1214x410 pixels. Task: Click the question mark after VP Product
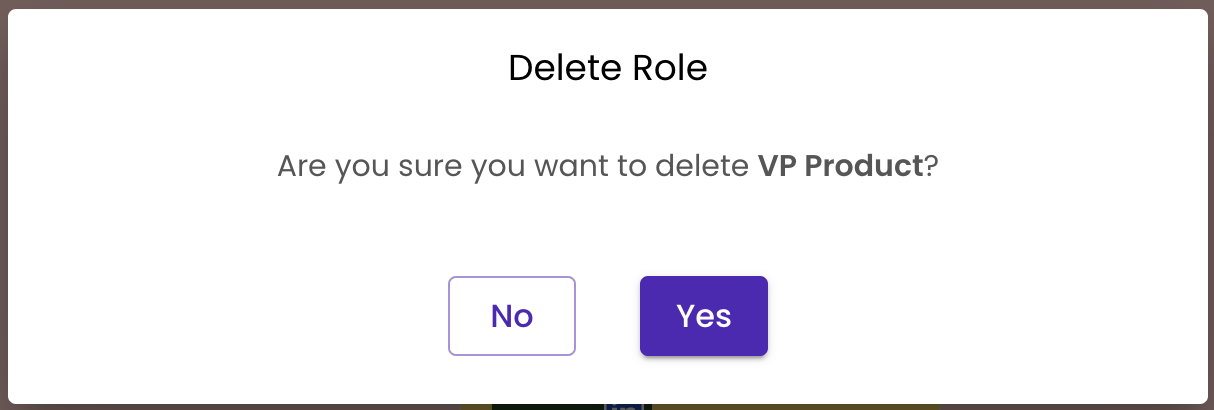(x=930, y=165)
